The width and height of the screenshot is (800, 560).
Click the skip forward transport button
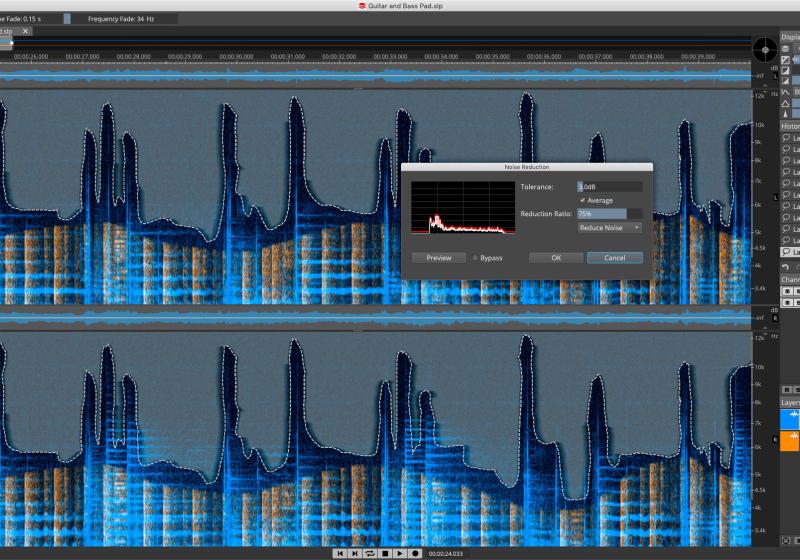[354, 553]
